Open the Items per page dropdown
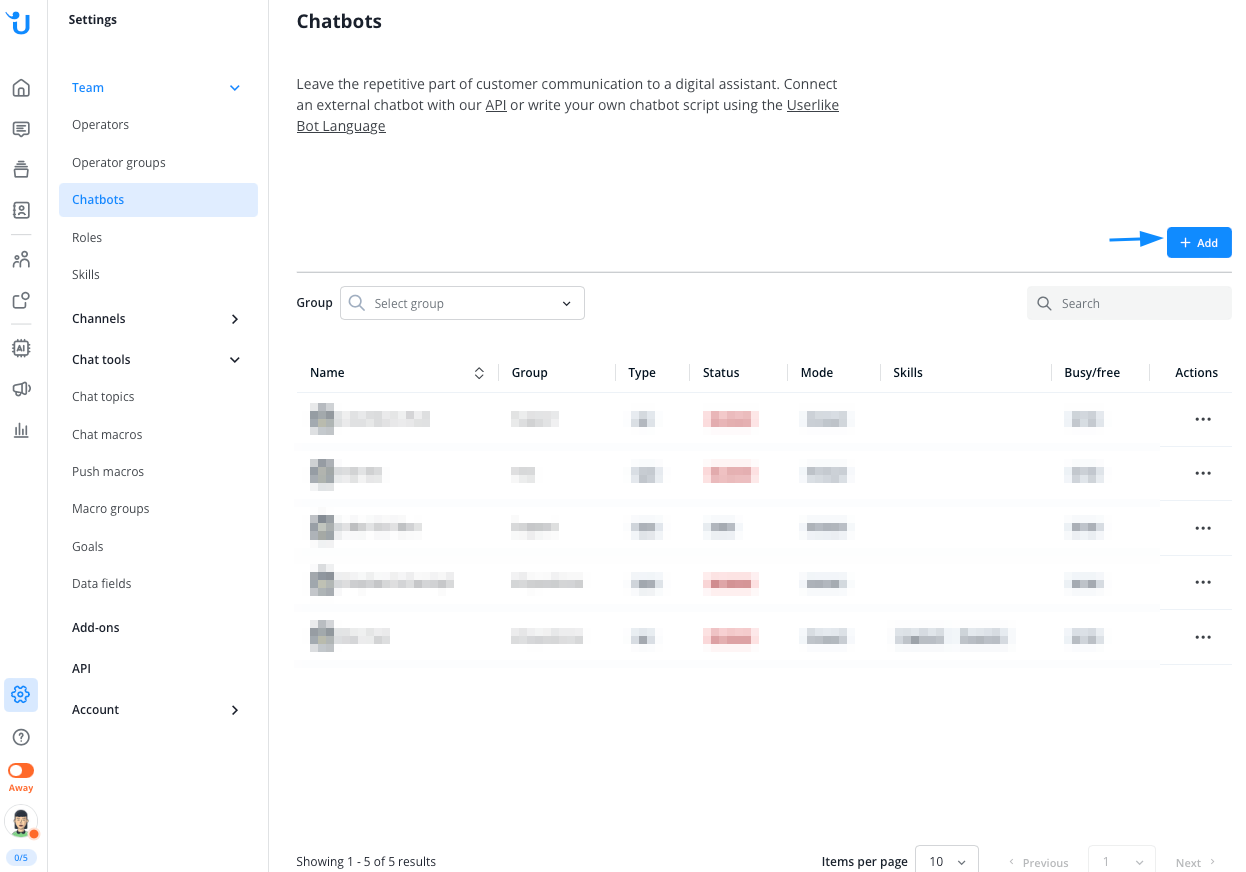Viewport: 1246px width, 872px height. [946, 861]
